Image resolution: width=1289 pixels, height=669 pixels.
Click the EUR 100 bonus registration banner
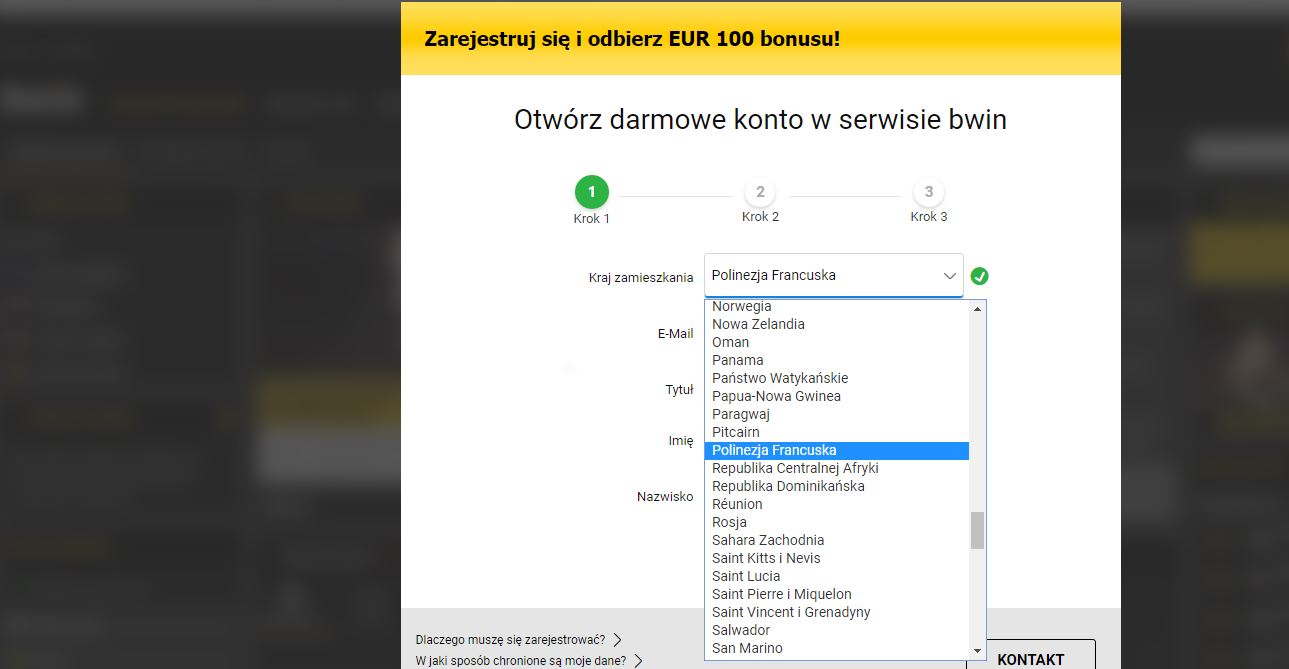(760, 39)
